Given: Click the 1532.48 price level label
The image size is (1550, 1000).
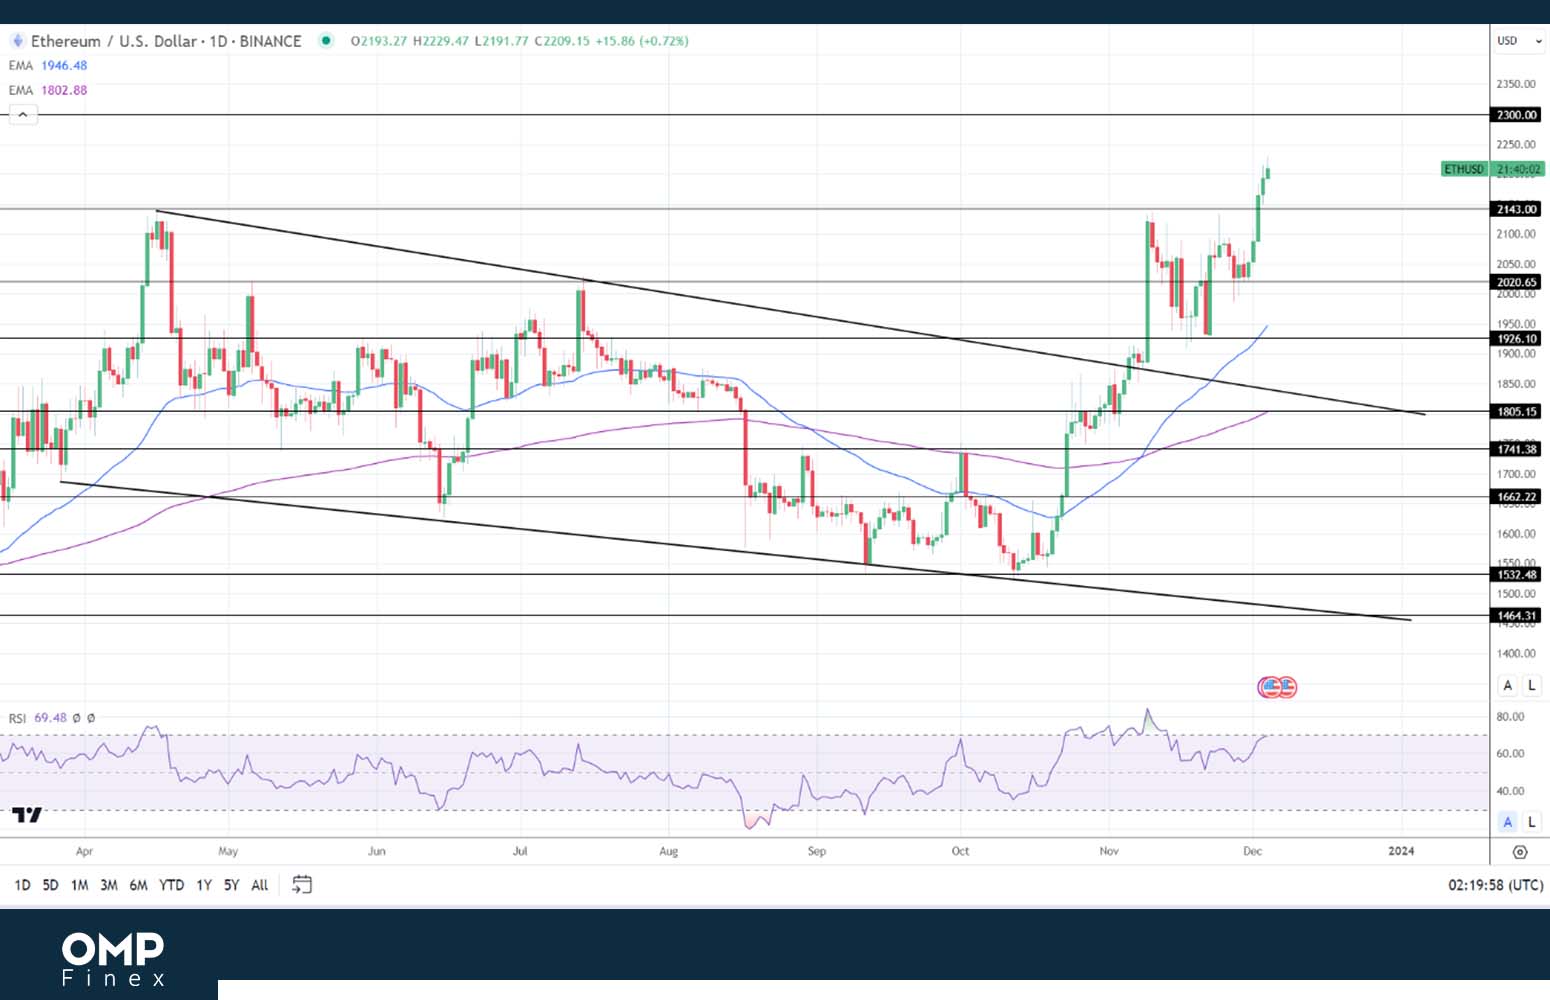Looking at the screenshot, I should (x=1516, y=574).
